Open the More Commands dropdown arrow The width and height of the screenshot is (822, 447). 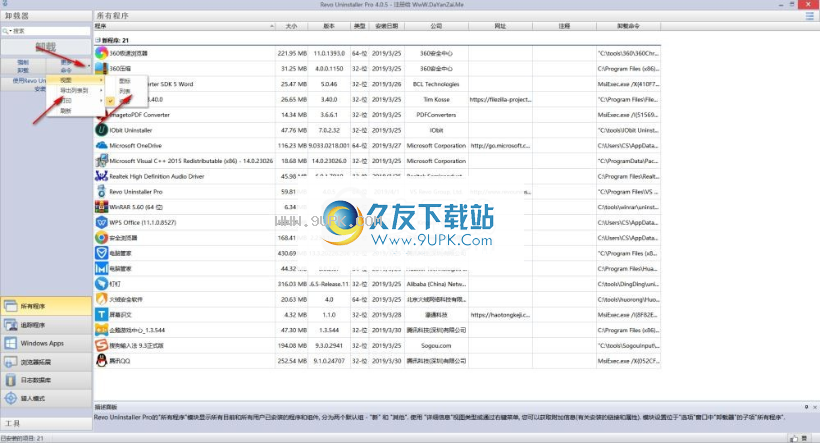point(89,66)
